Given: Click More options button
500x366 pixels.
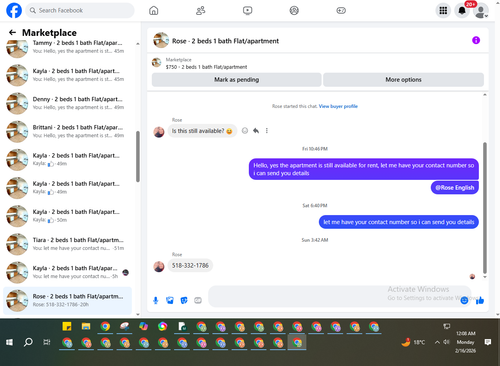Looking at the screenshot, I should (404, 80).
